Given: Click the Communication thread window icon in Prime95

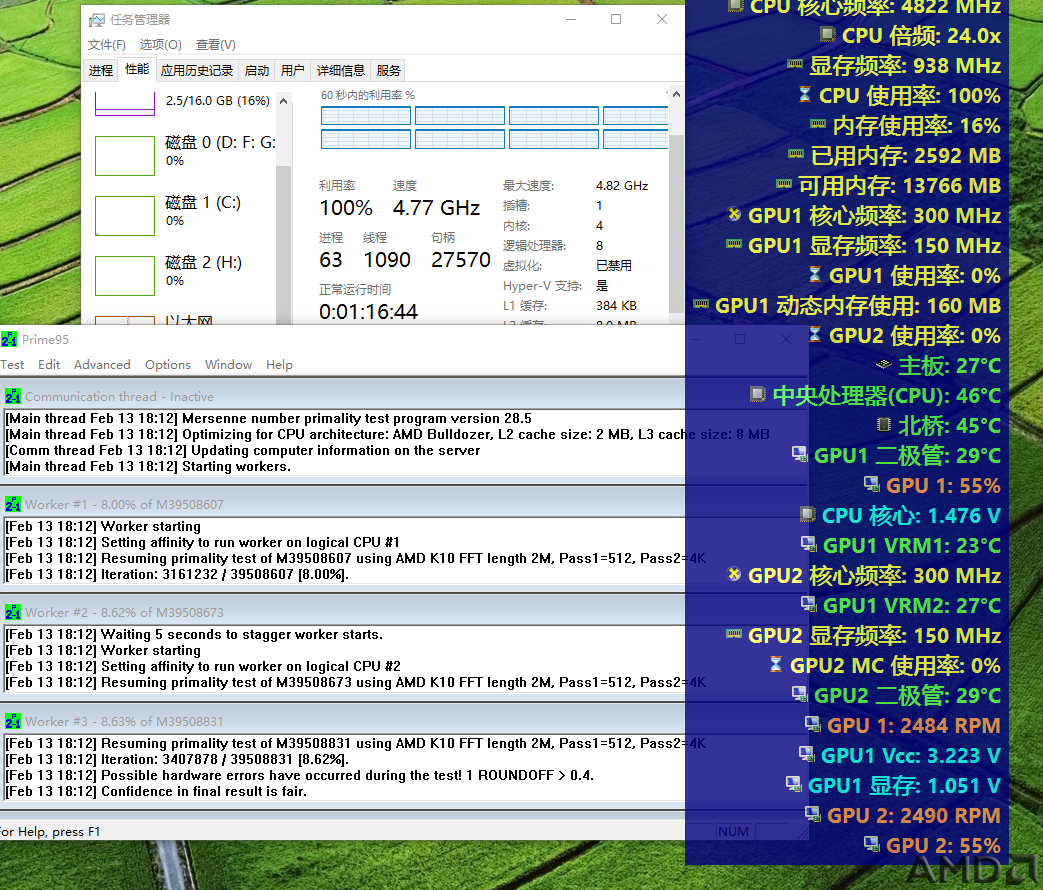Looking at the screenshot, I should pyautogui.click(x=13, y=396).
